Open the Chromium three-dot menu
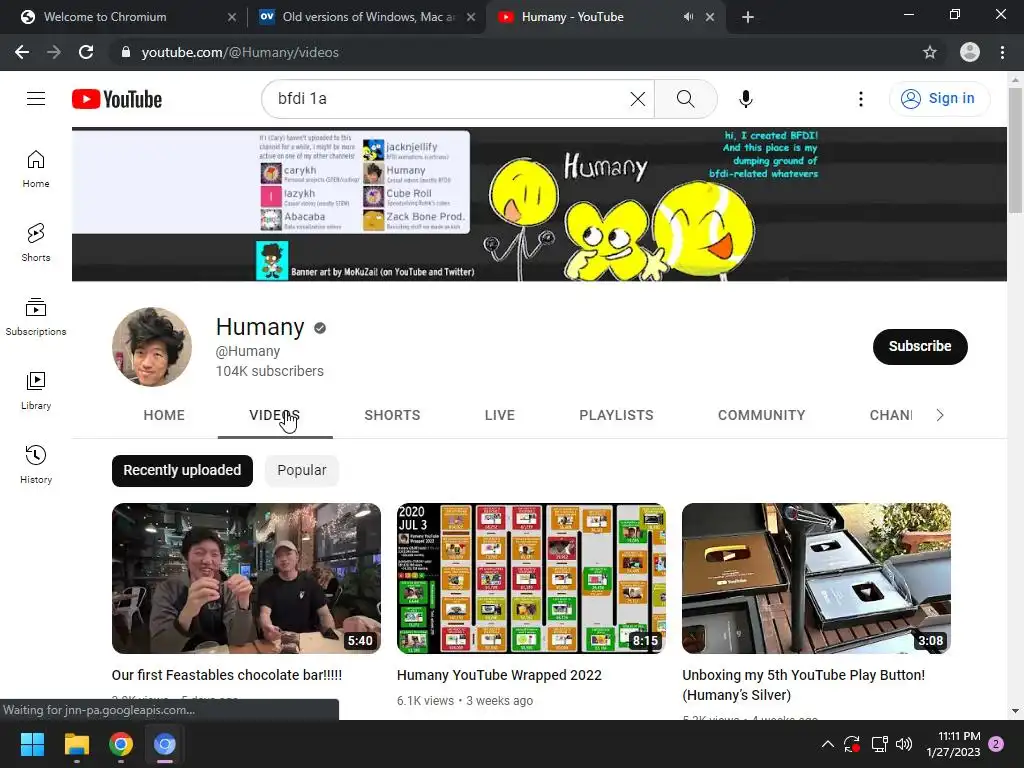 (x=1002, y=52)
